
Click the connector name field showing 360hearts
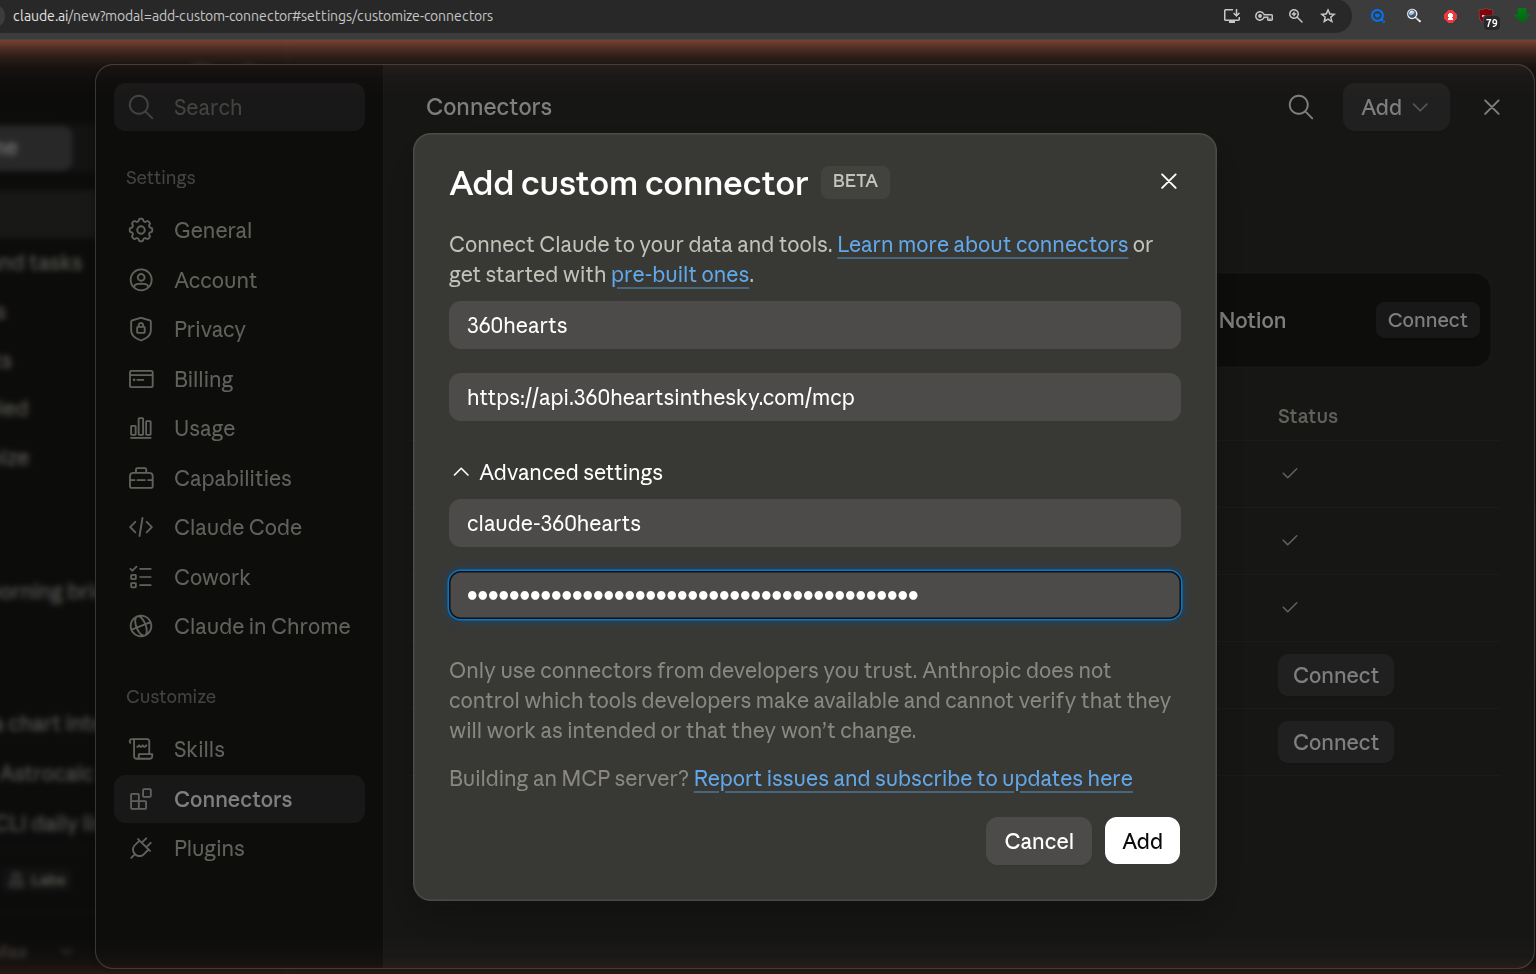coord(814,325)
